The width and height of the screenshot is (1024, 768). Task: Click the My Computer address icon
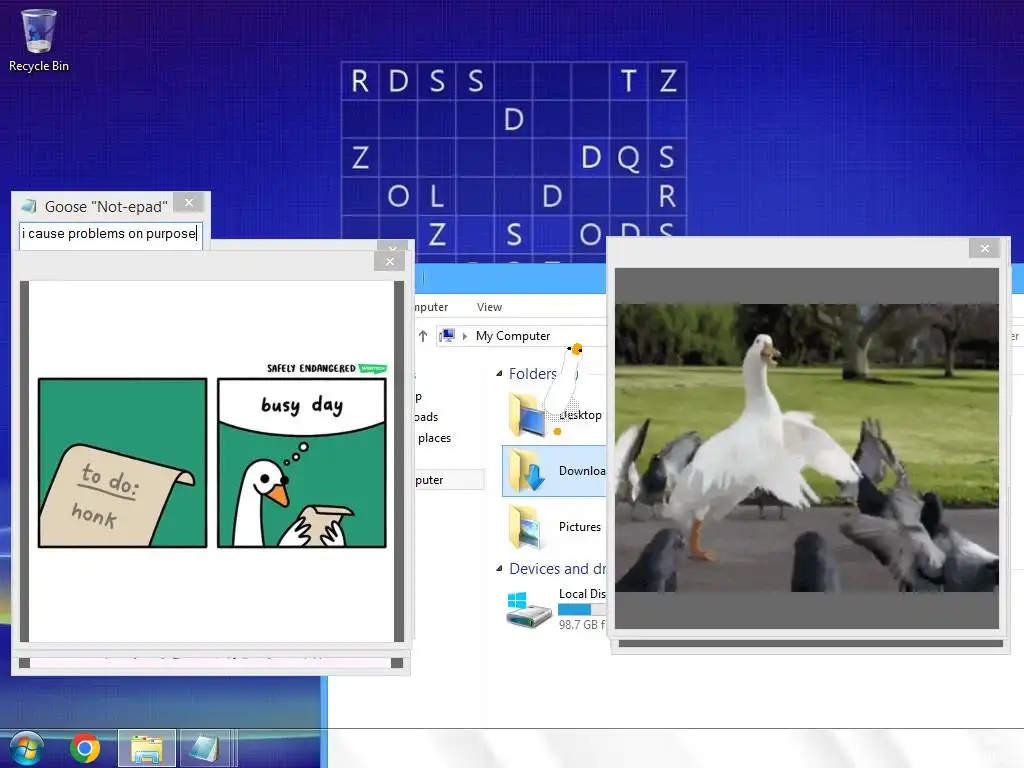point(447,336)
